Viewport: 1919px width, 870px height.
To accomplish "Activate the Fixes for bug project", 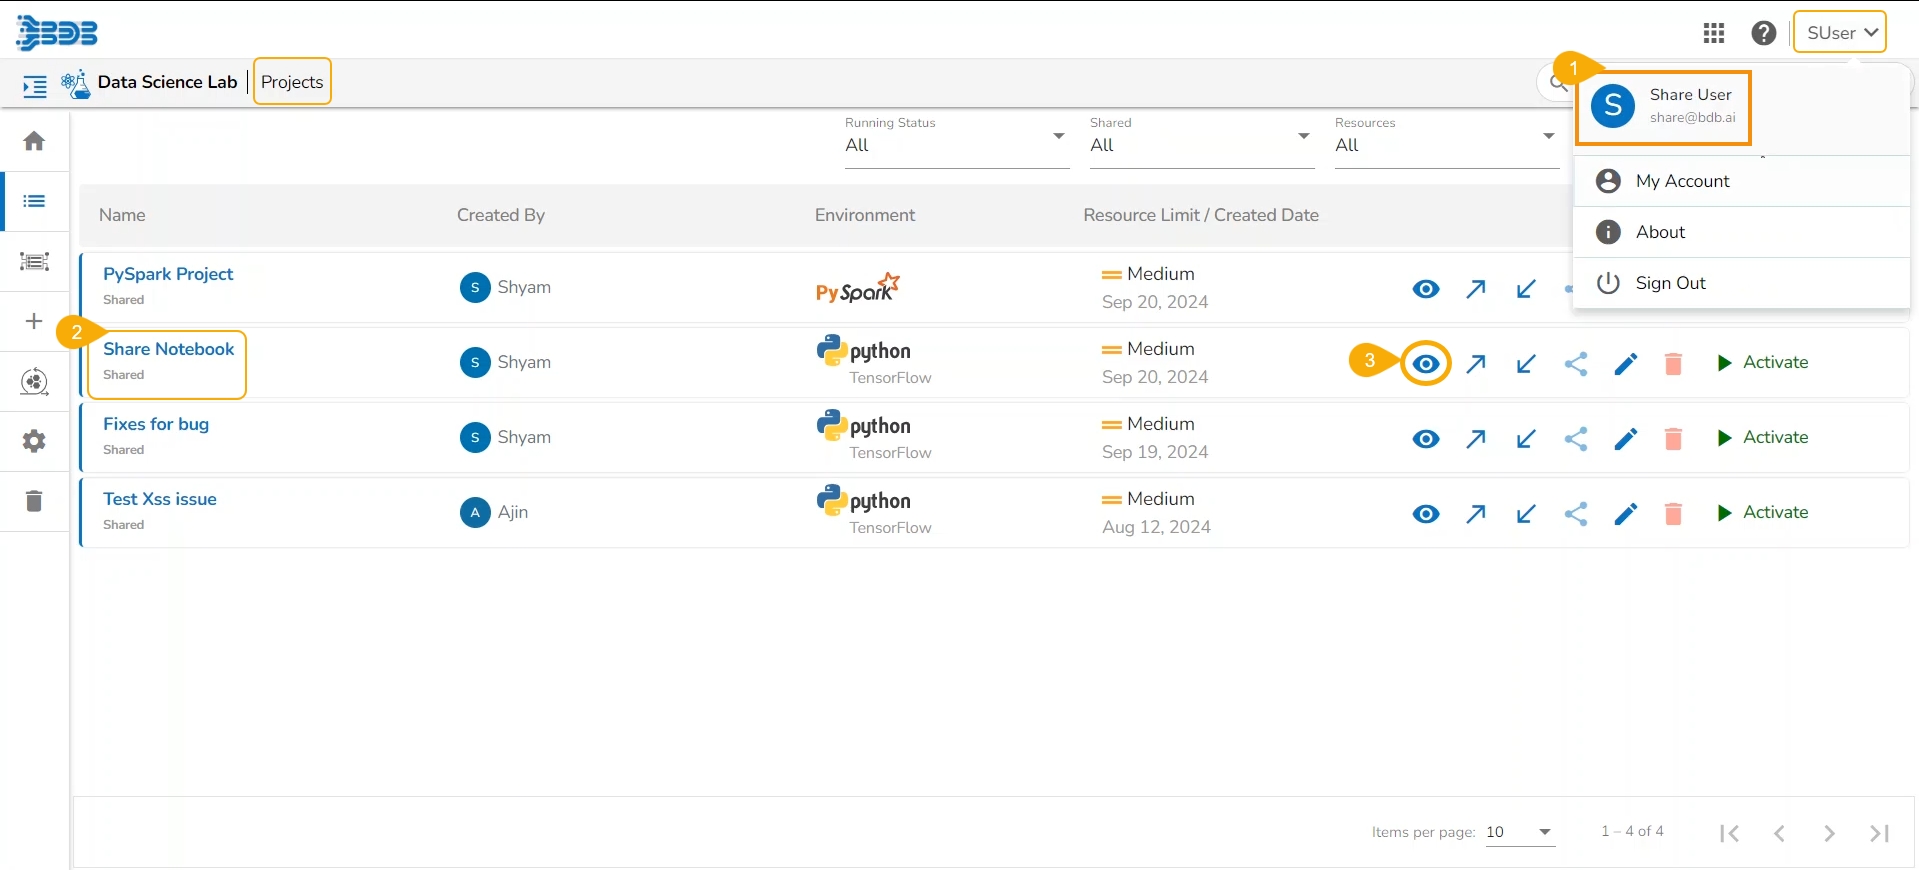I will tap(1763, 438).
